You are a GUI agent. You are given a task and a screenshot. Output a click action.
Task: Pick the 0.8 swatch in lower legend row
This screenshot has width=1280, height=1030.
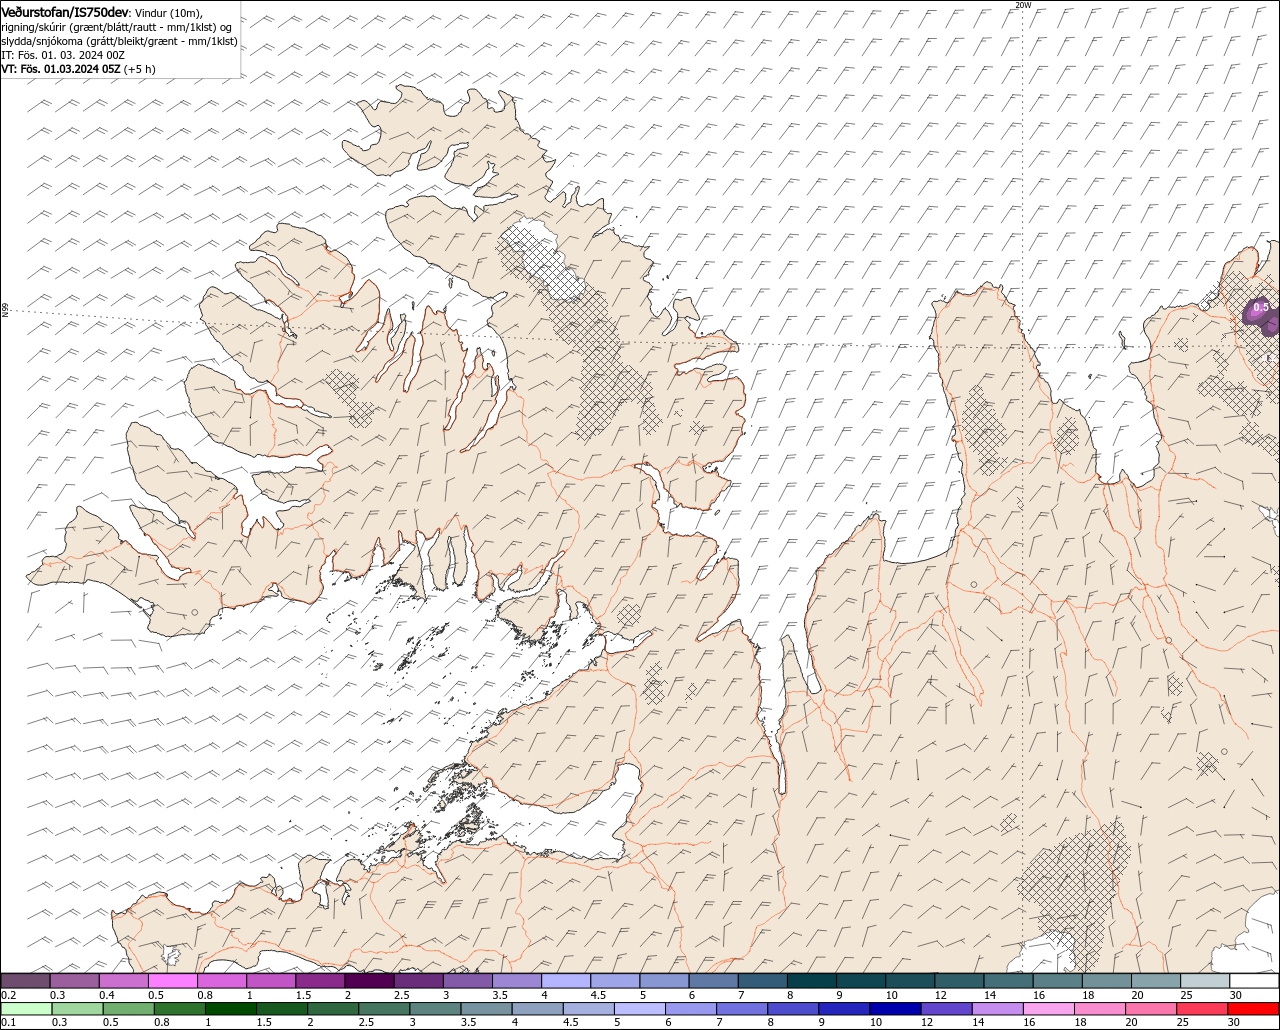point(180,1008)
